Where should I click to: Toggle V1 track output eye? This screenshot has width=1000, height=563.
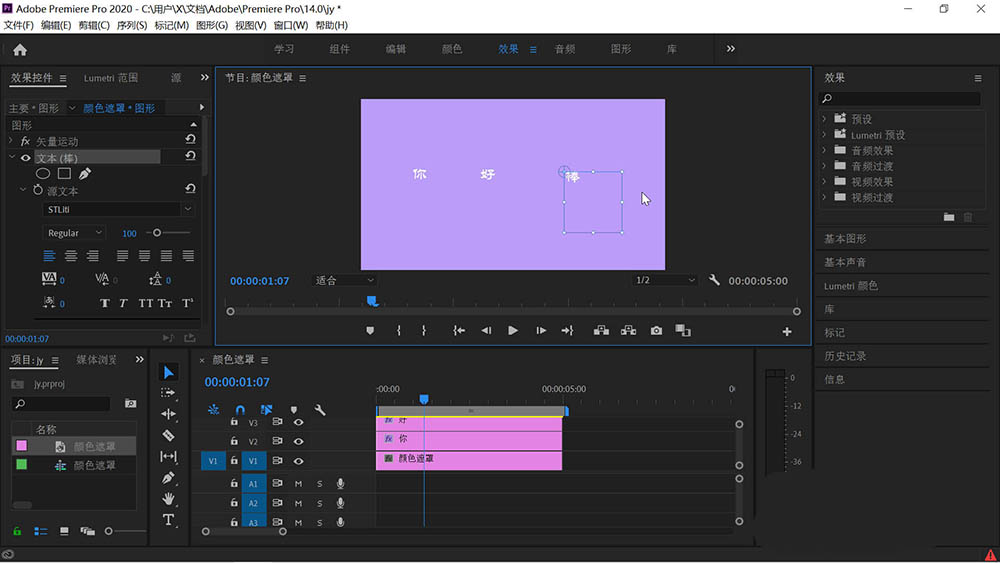(298, 461)
